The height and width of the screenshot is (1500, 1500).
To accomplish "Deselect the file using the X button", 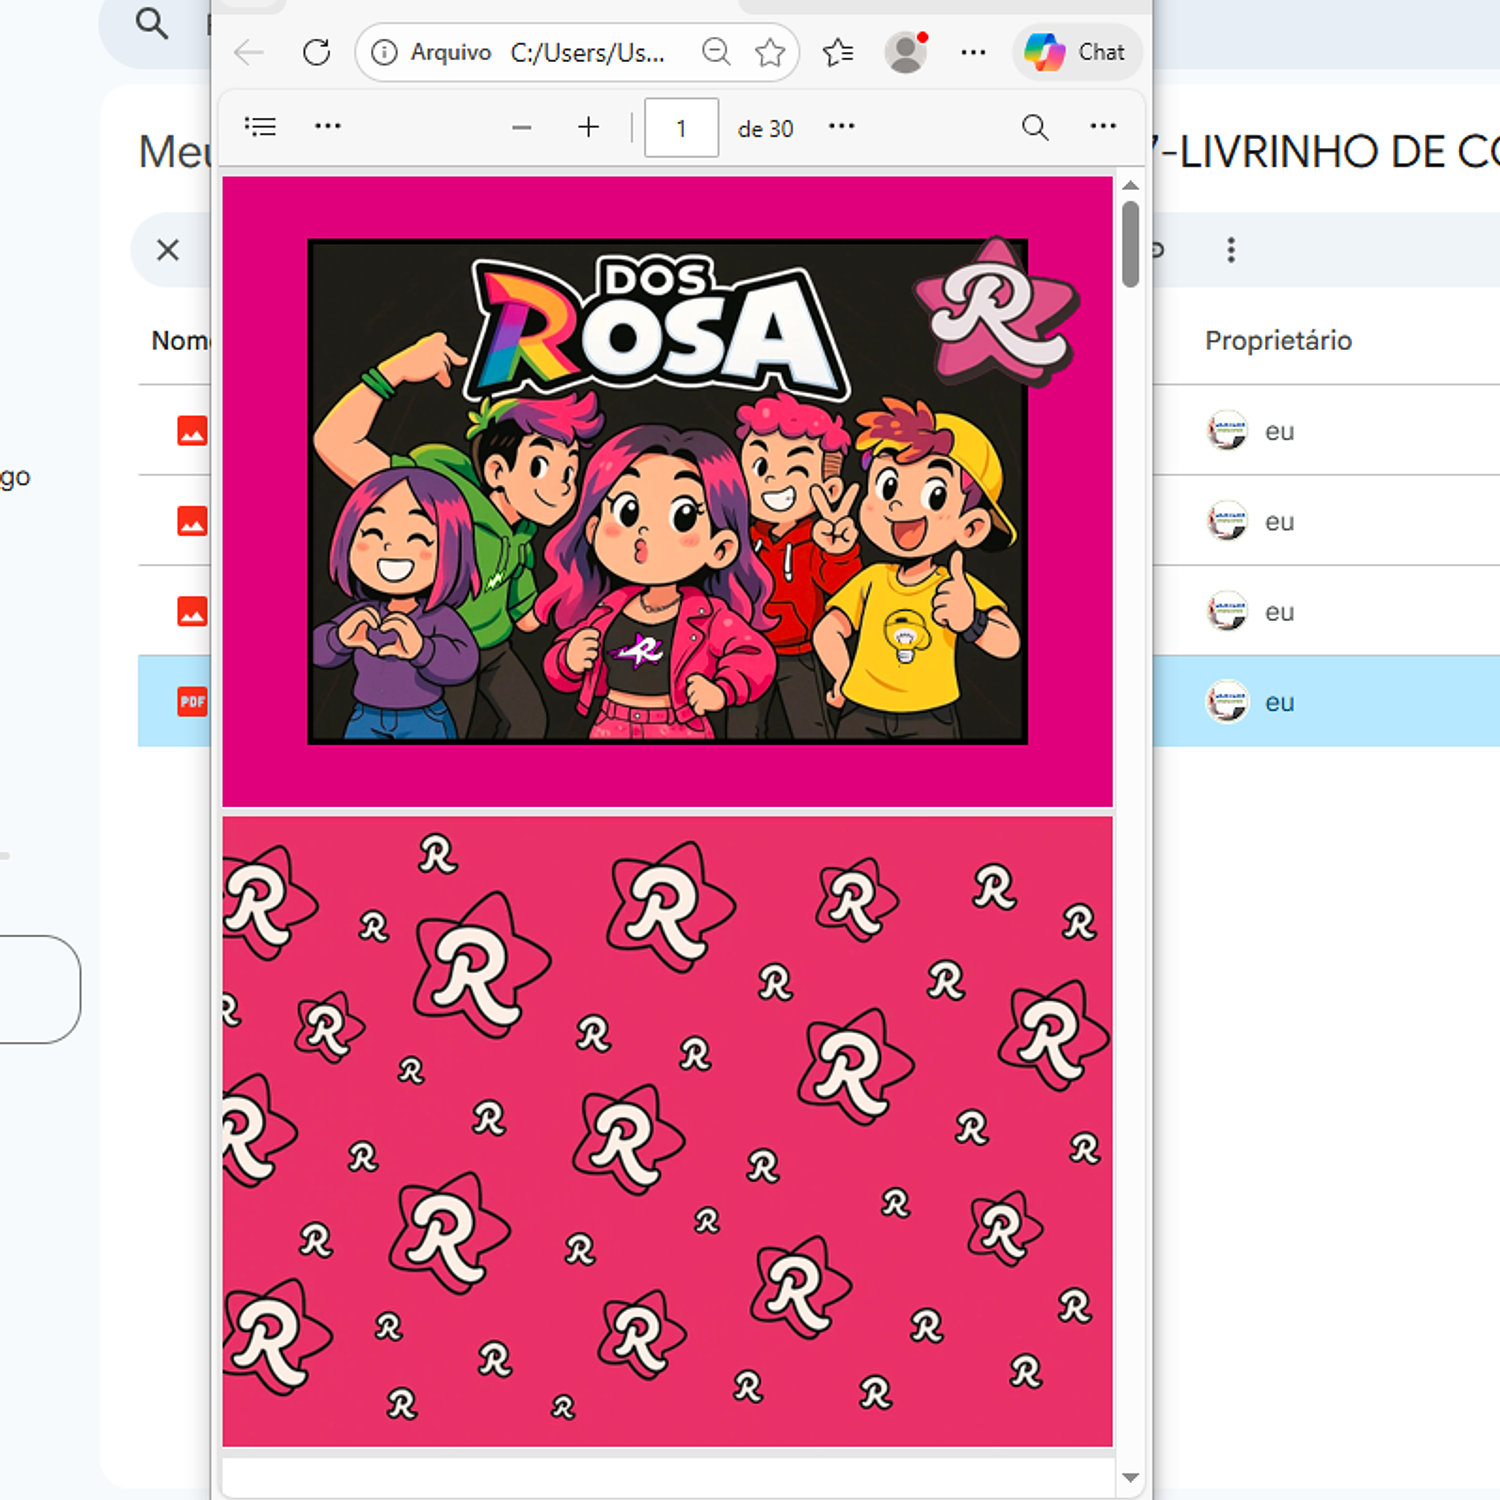I will (x=168, y=250).
